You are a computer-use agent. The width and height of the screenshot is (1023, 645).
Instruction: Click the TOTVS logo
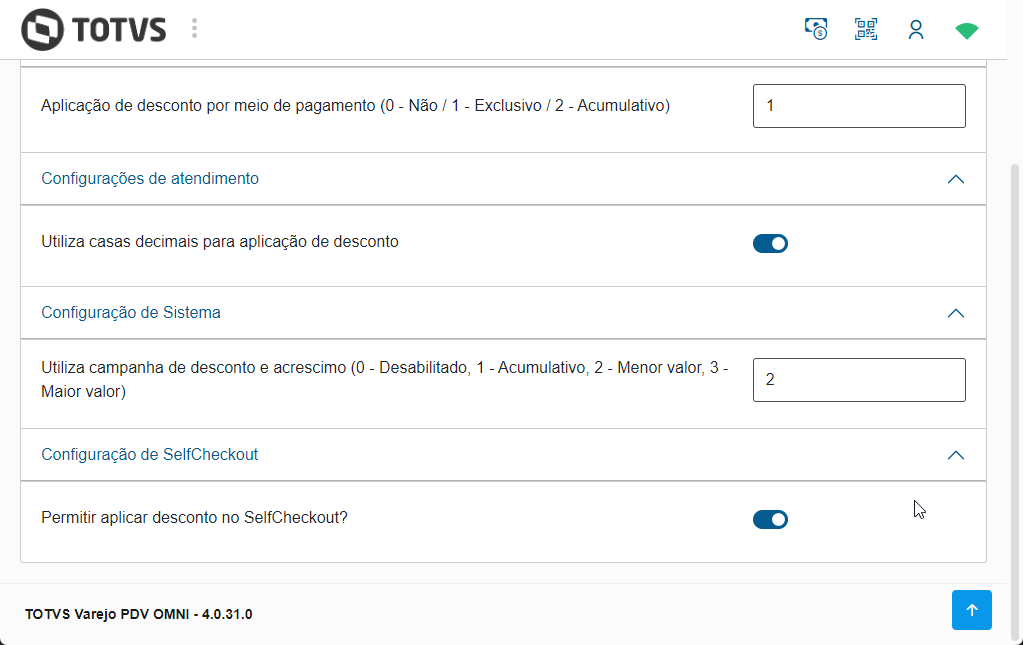[x=93, y=29]
